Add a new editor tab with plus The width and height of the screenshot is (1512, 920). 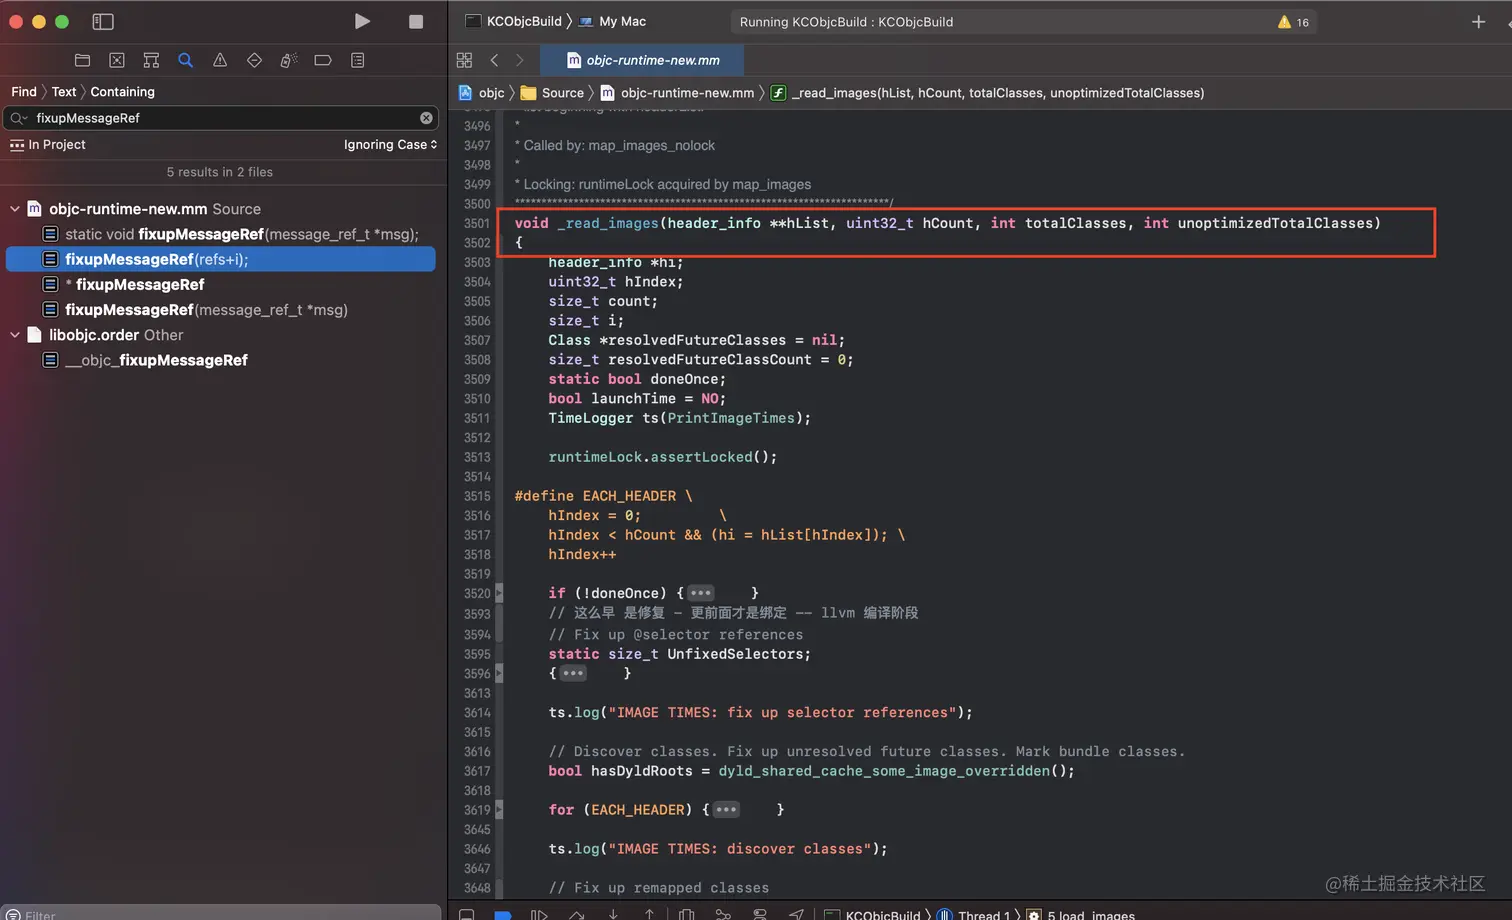click(1478, 21)
